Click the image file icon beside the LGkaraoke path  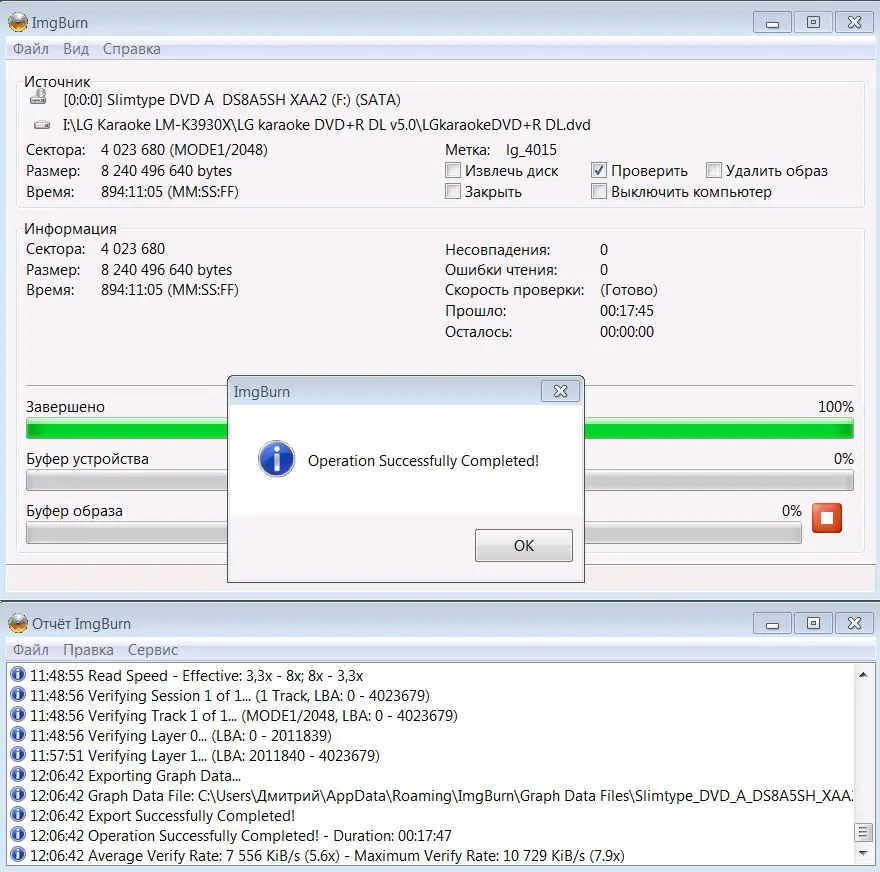pos(42,125)
